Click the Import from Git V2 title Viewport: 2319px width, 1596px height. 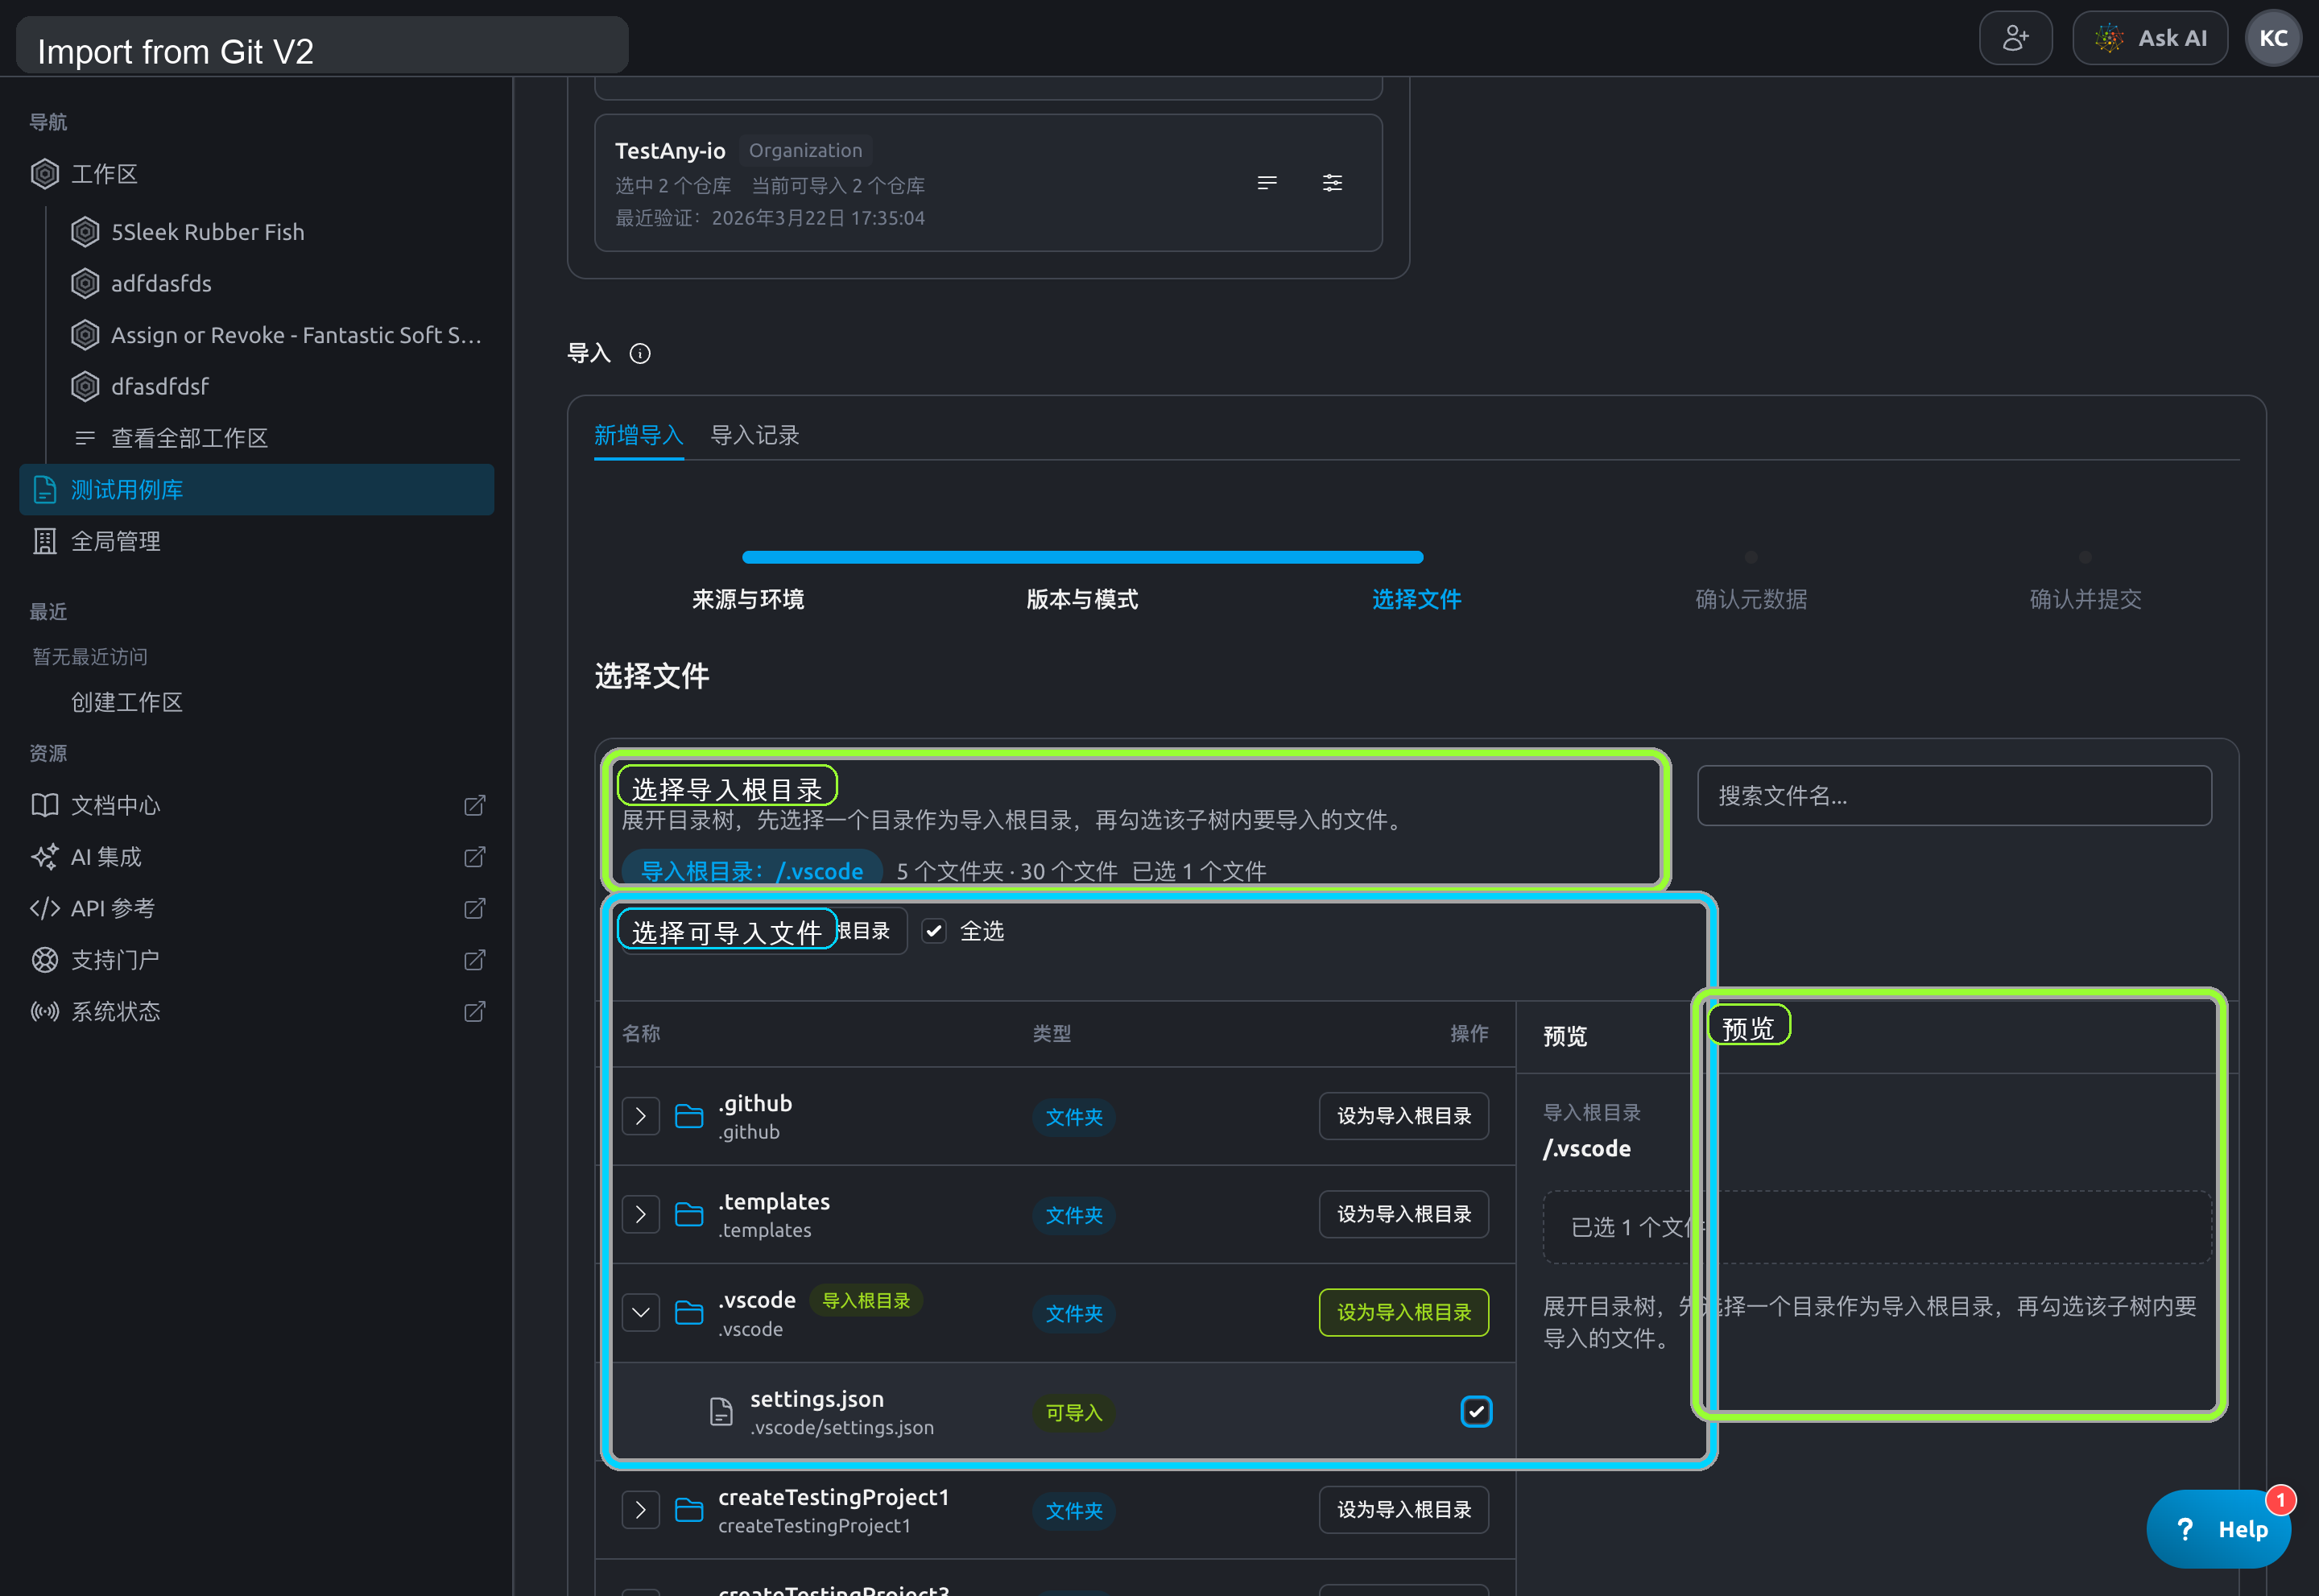175,51
